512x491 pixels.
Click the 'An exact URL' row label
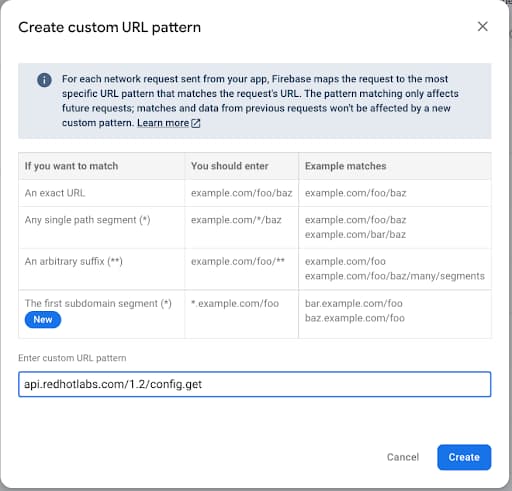pos(55,193)
